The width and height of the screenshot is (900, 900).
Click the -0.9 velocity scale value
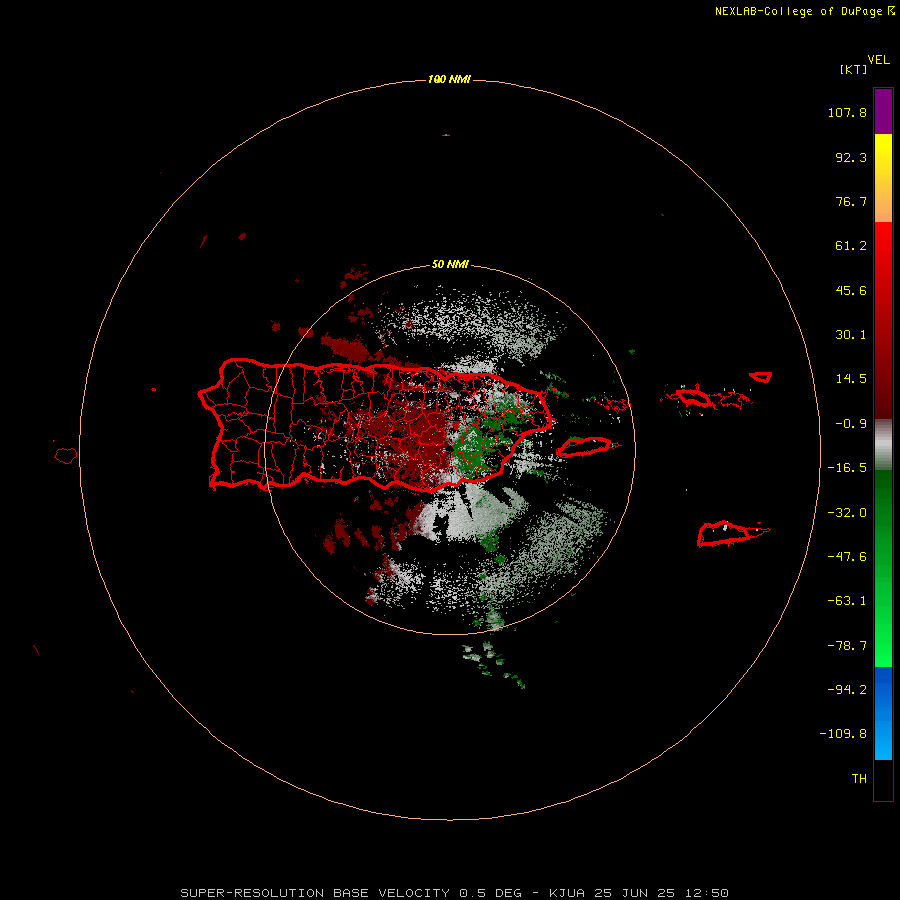tap(851, 424)
